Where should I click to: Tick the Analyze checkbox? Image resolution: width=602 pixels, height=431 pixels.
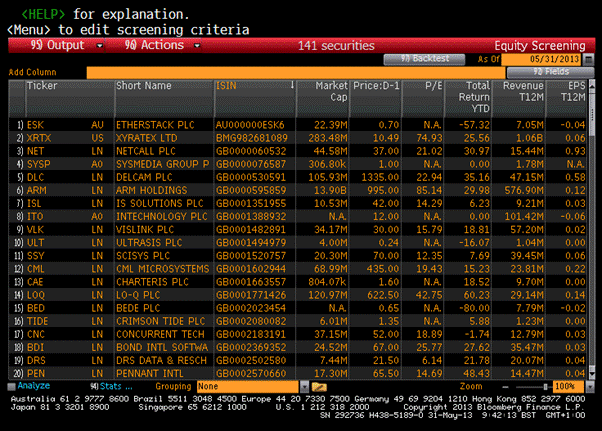point(12,386)
